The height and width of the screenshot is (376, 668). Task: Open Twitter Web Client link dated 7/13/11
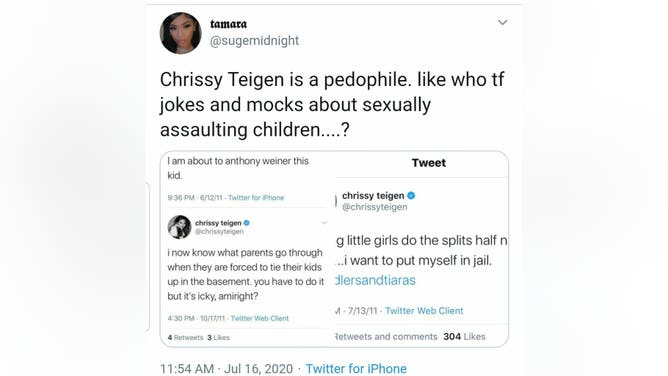(424, 311)
